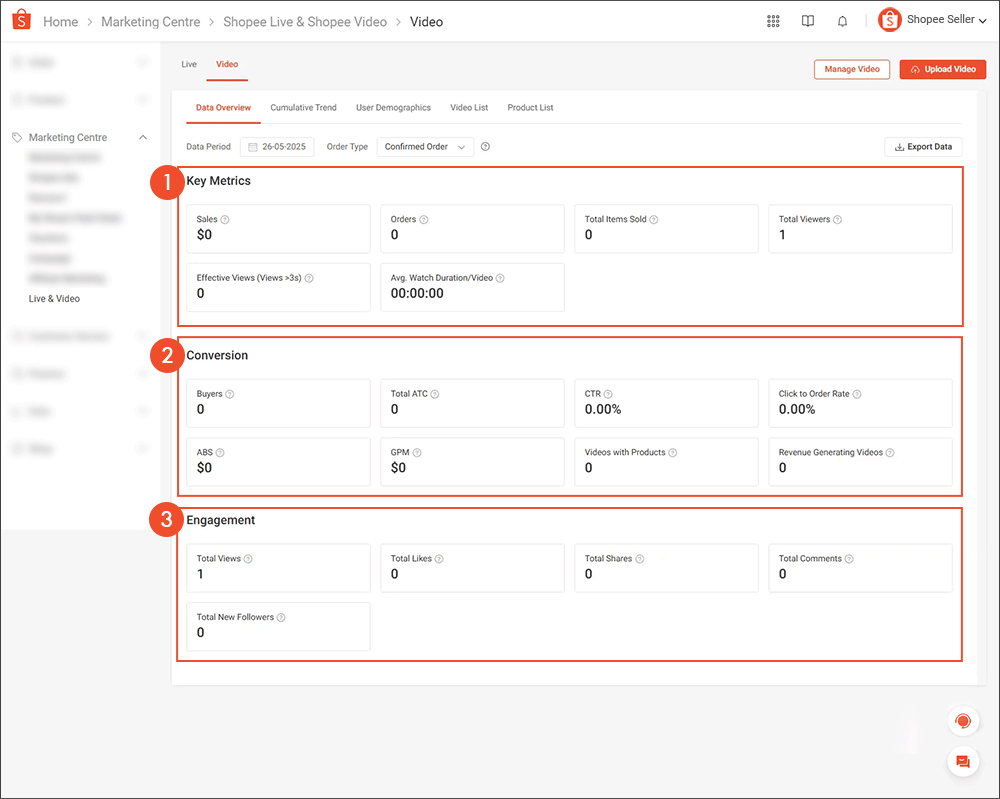This screenshot has height=799, width=1000.
Task: Click the info icon beside Sales
Action: tap(225, 219)
